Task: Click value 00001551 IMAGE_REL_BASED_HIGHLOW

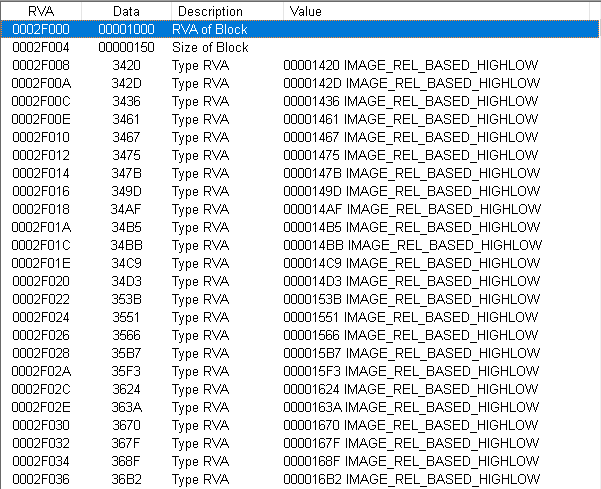Action: pyautogui.click(x=411, y=318)
